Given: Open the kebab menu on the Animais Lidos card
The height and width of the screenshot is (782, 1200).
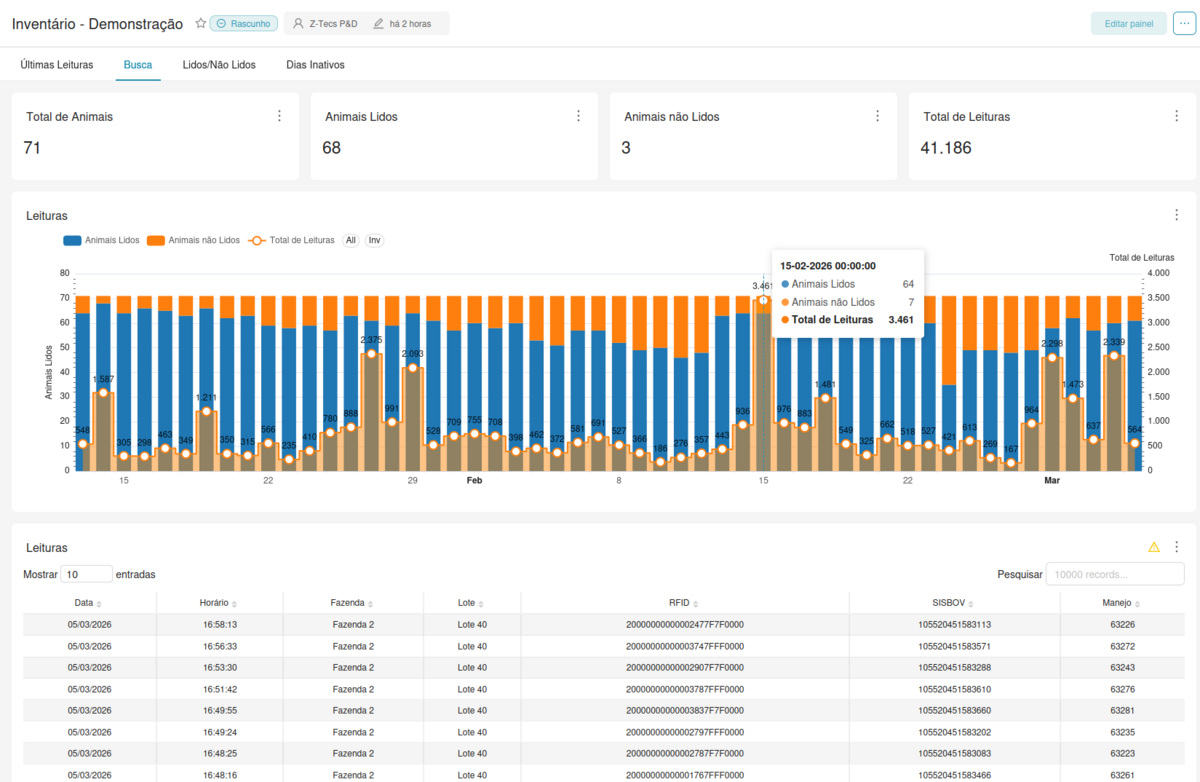Looking at the screenshot, I should pyautogui.click(x=578, y=115).
